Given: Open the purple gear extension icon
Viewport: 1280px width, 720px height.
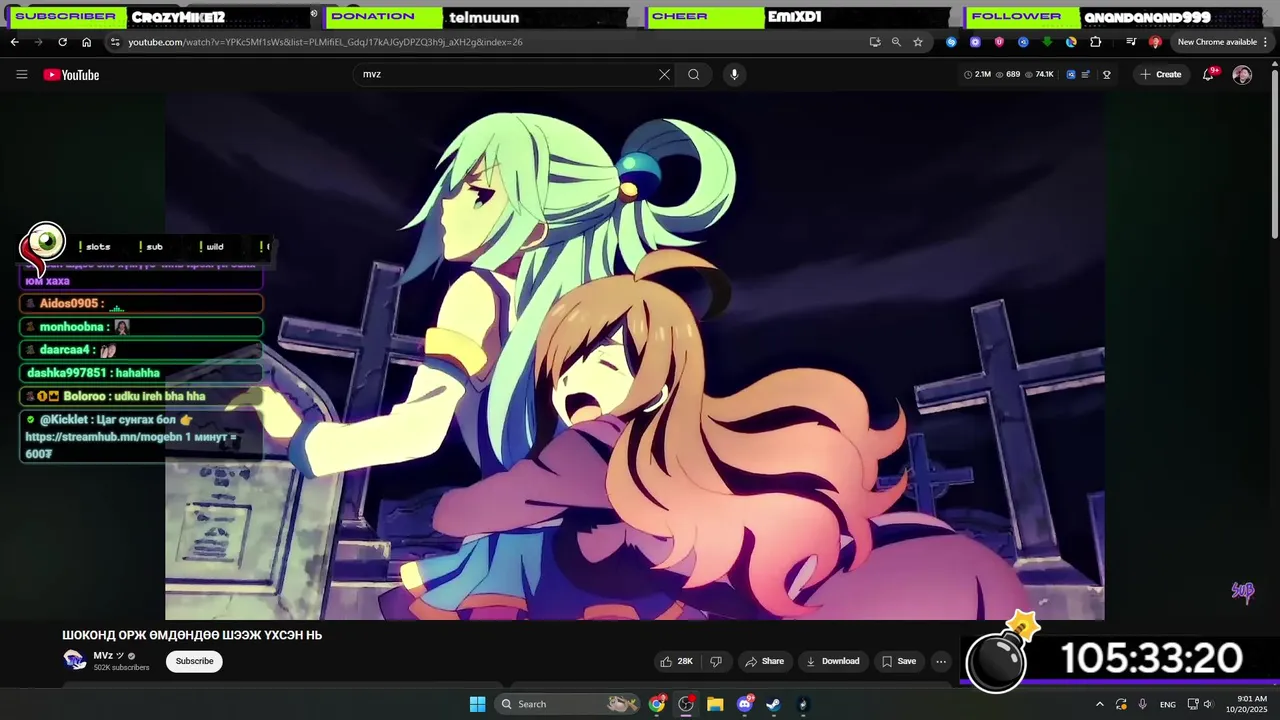Looking at the screenshot, I should point(975,42).
